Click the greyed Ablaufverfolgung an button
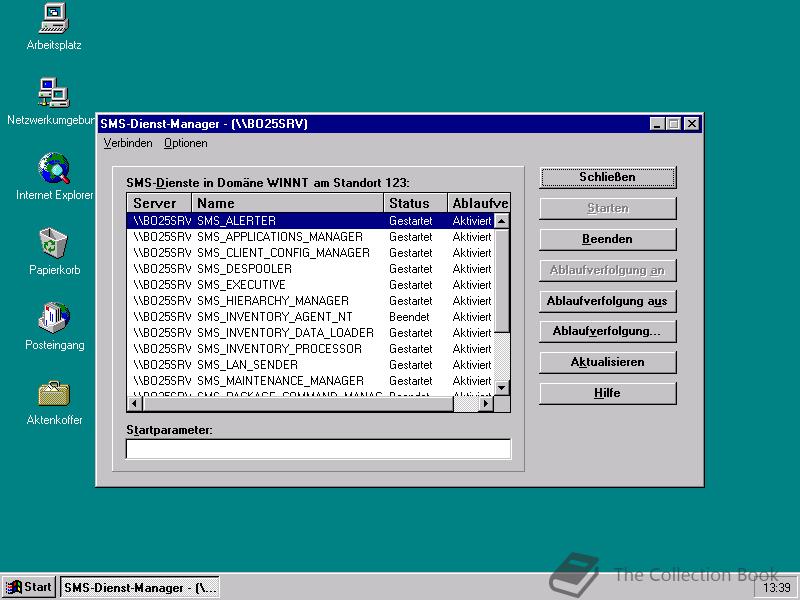 [x=608, y=270]
